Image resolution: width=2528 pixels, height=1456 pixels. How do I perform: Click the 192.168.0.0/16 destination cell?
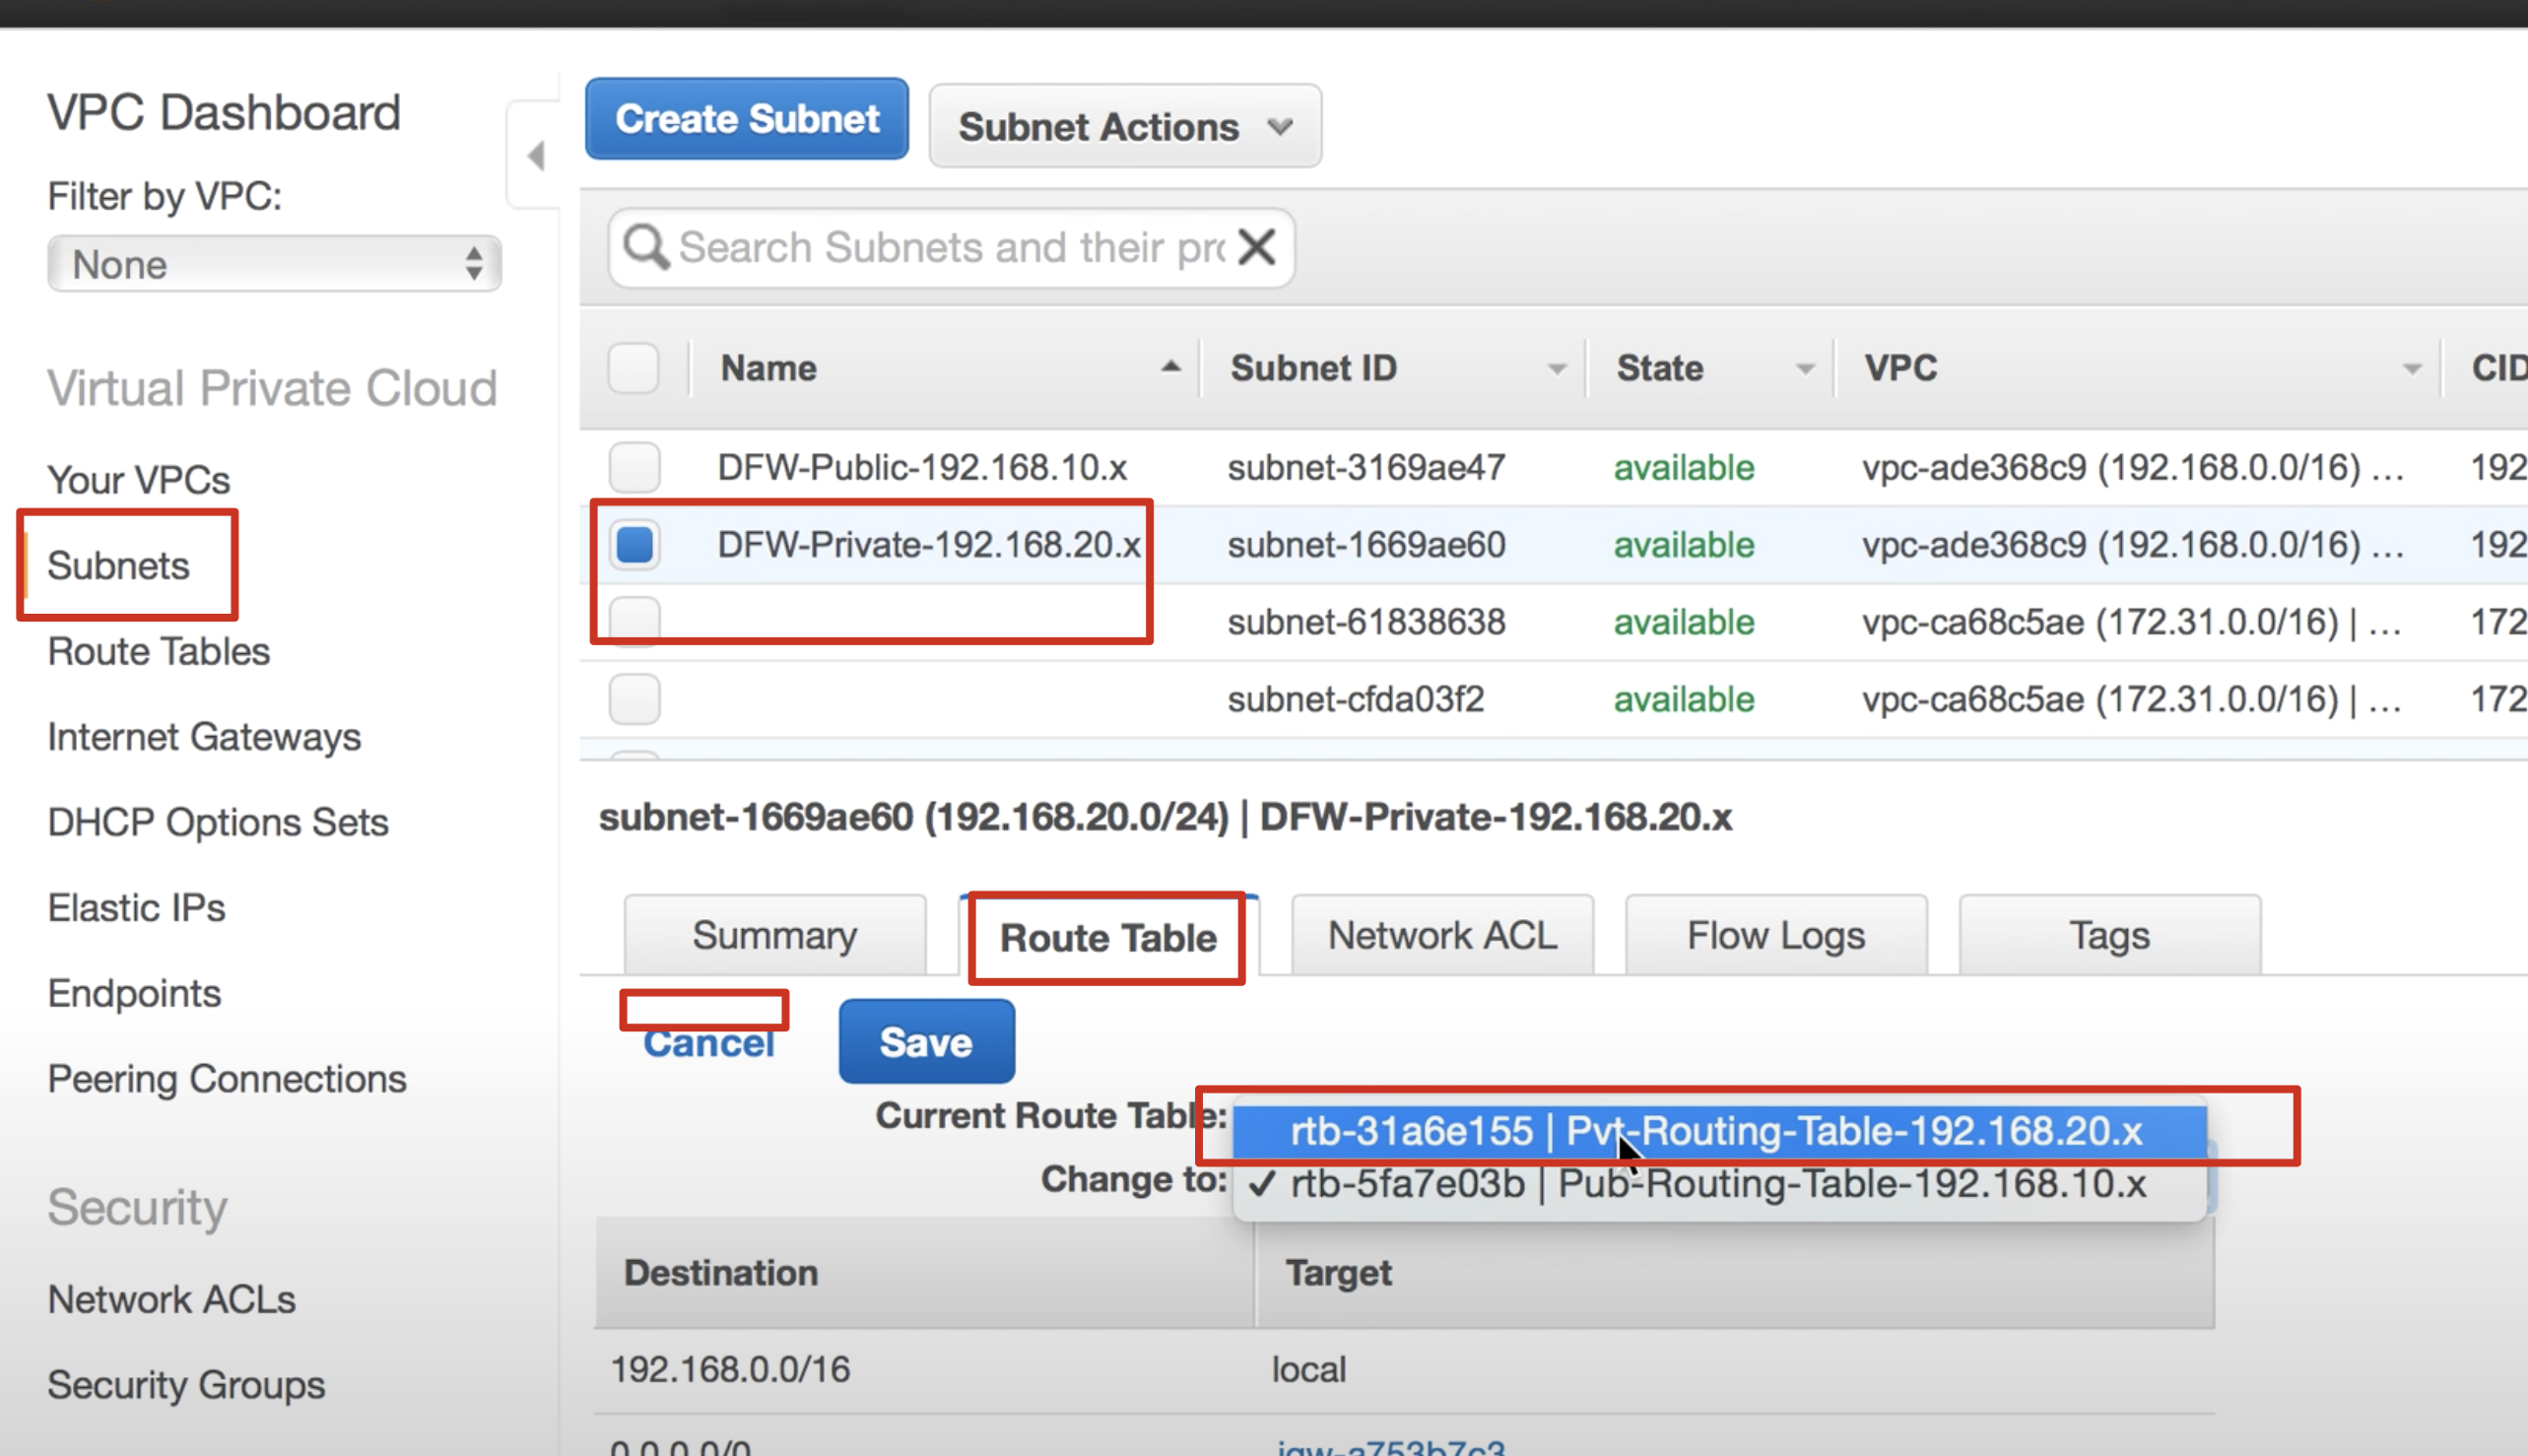pos(730,1369)
